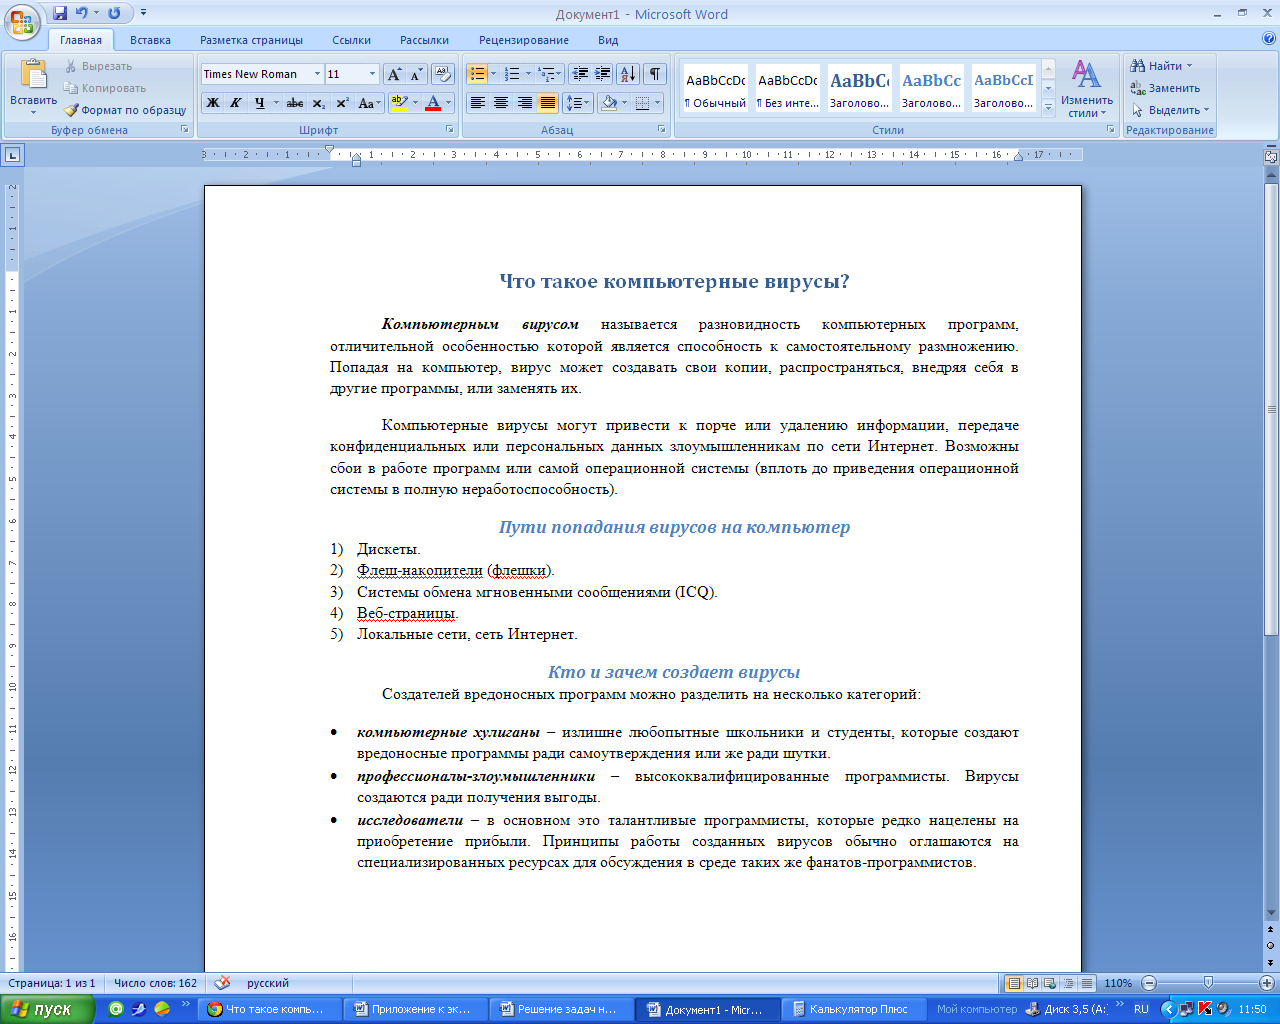Click the пуск Start button
Image resolution: width=1280 pixels, height=1024 pixels.
click(x=47, y=1009)
